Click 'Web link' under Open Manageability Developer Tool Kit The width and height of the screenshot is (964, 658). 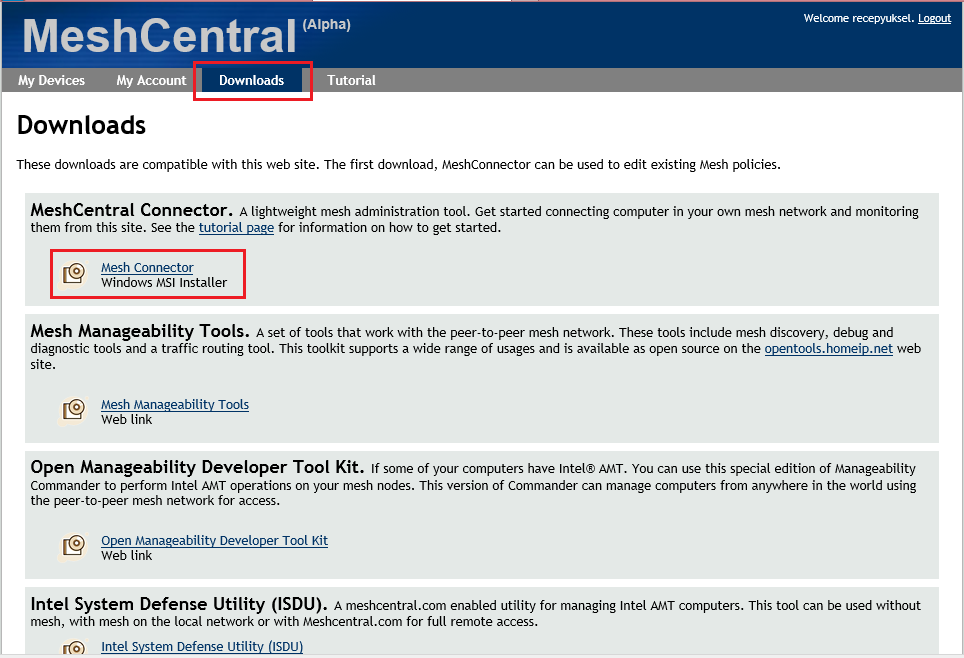click(127, 556)
